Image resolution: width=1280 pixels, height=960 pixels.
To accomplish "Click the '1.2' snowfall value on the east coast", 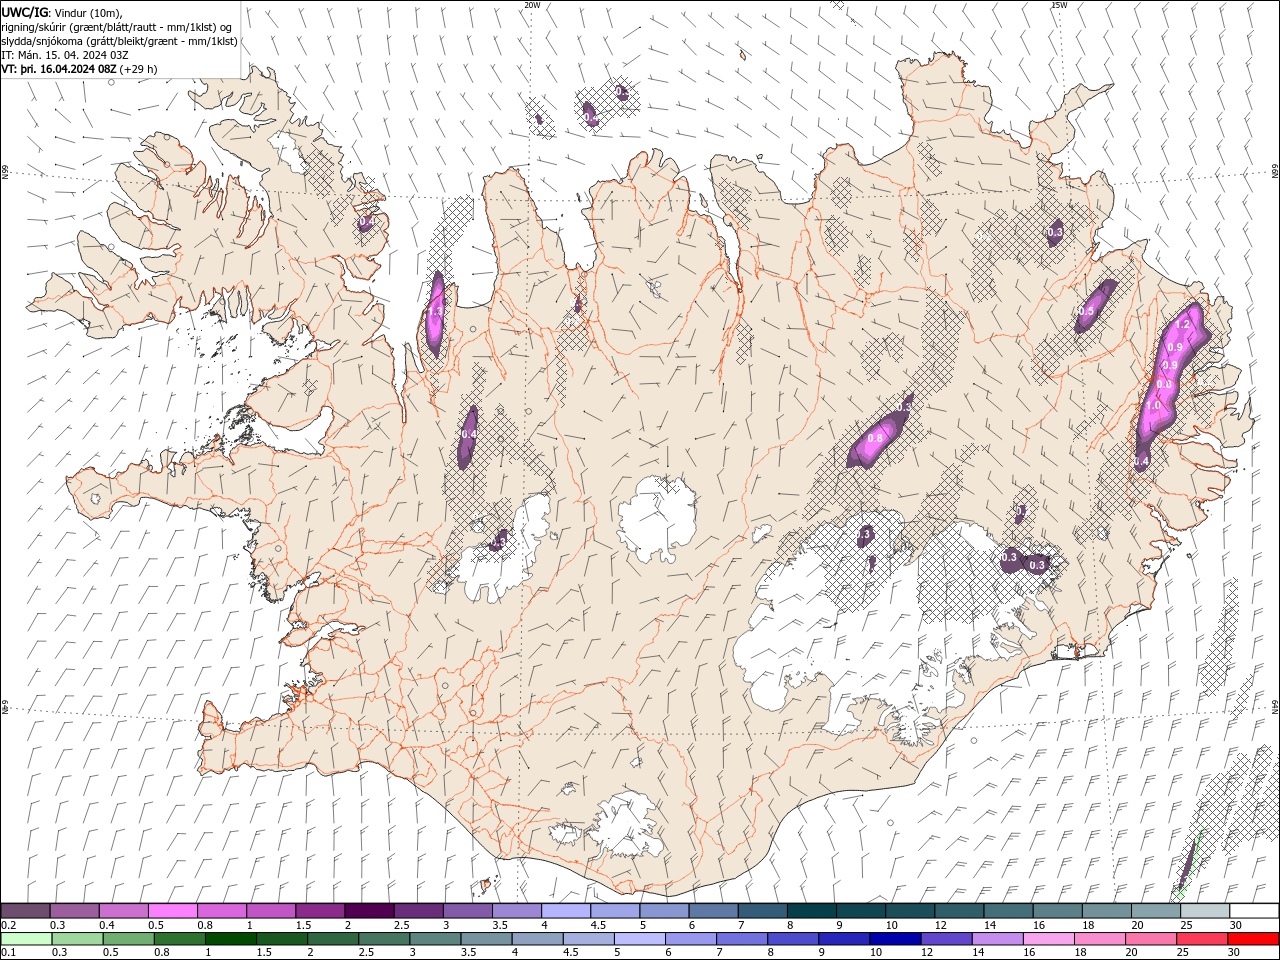I will coord(1183,324).
